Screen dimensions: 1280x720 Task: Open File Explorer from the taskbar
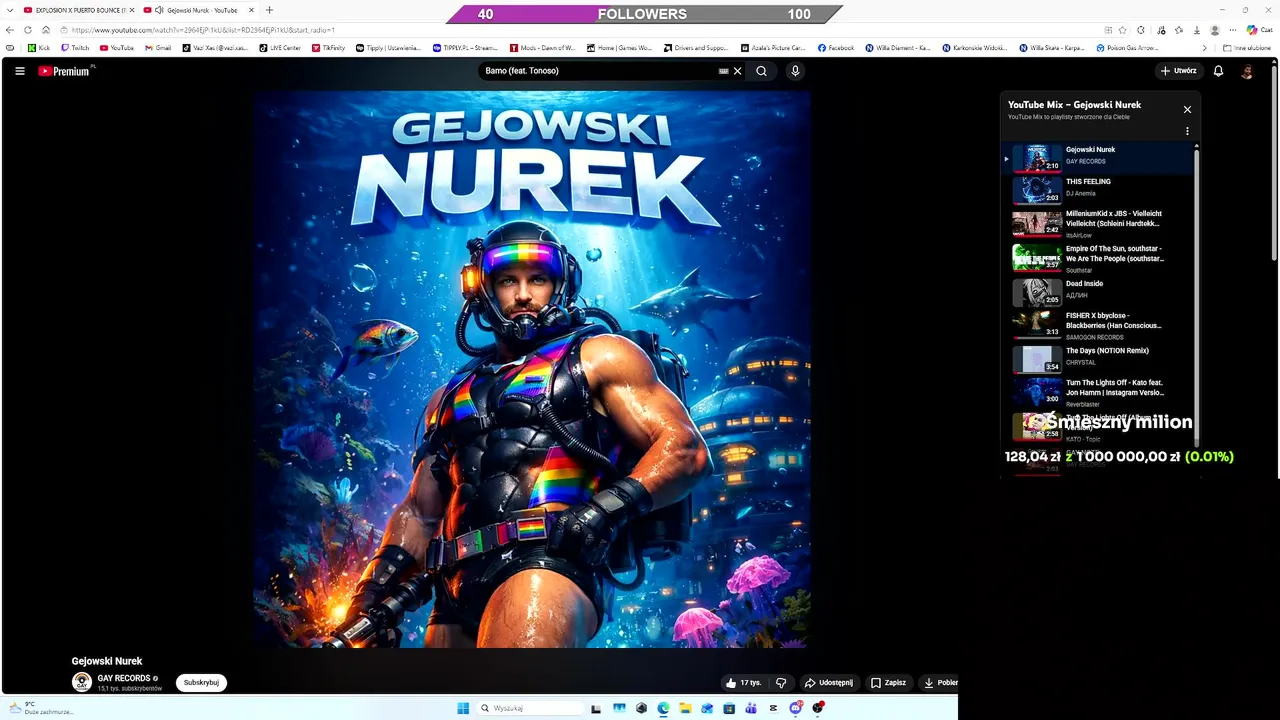pos(685,708)
